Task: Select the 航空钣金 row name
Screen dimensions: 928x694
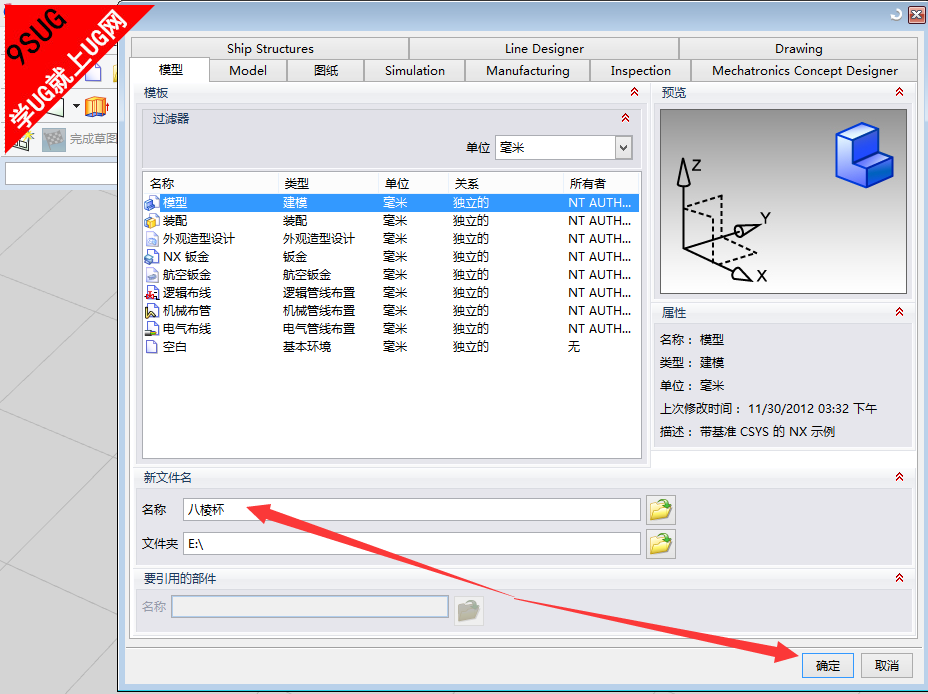Action: pyautogui.click(x=187, y=275)
